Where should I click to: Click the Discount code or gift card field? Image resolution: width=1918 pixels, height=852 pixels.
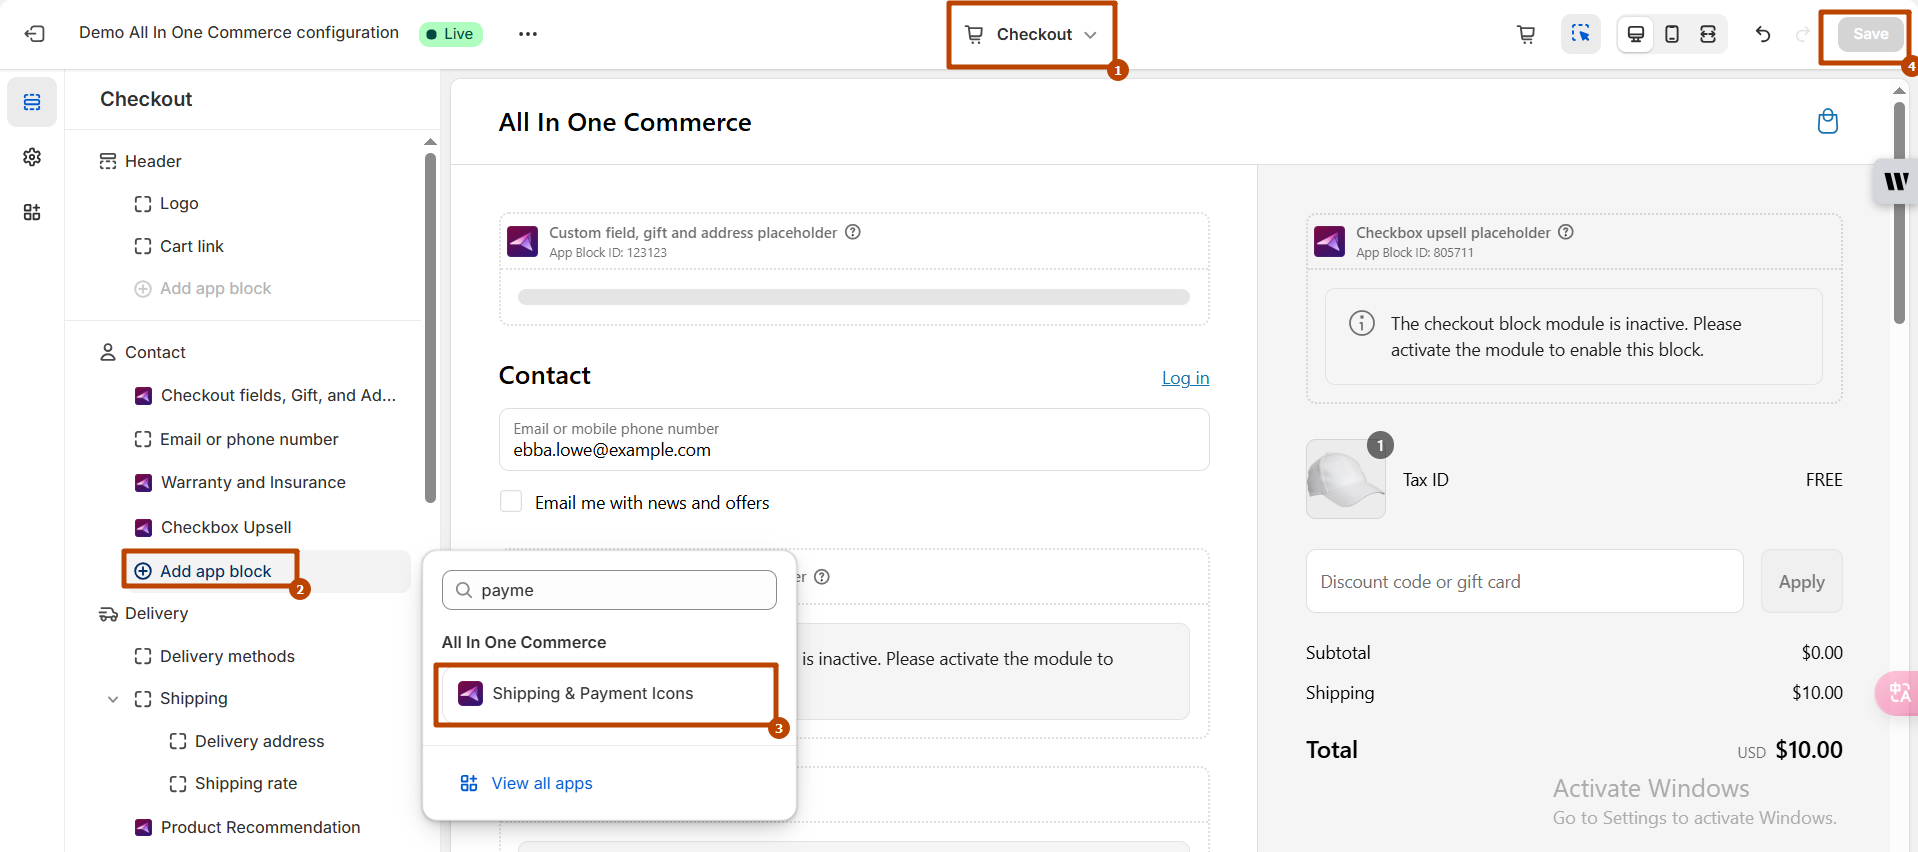pos(1523,582)
